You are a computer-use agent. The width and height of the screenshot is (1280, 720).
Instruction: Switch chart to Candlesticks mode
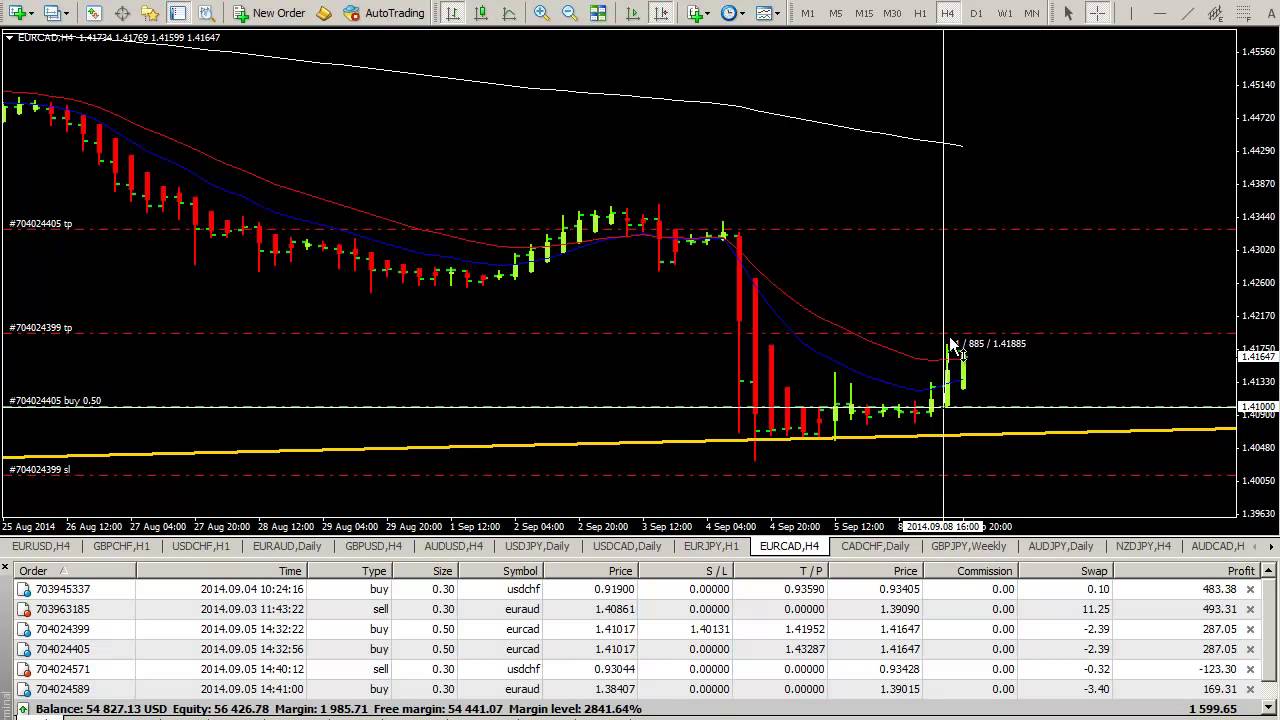pyautogui.click(x=481, y=13)
